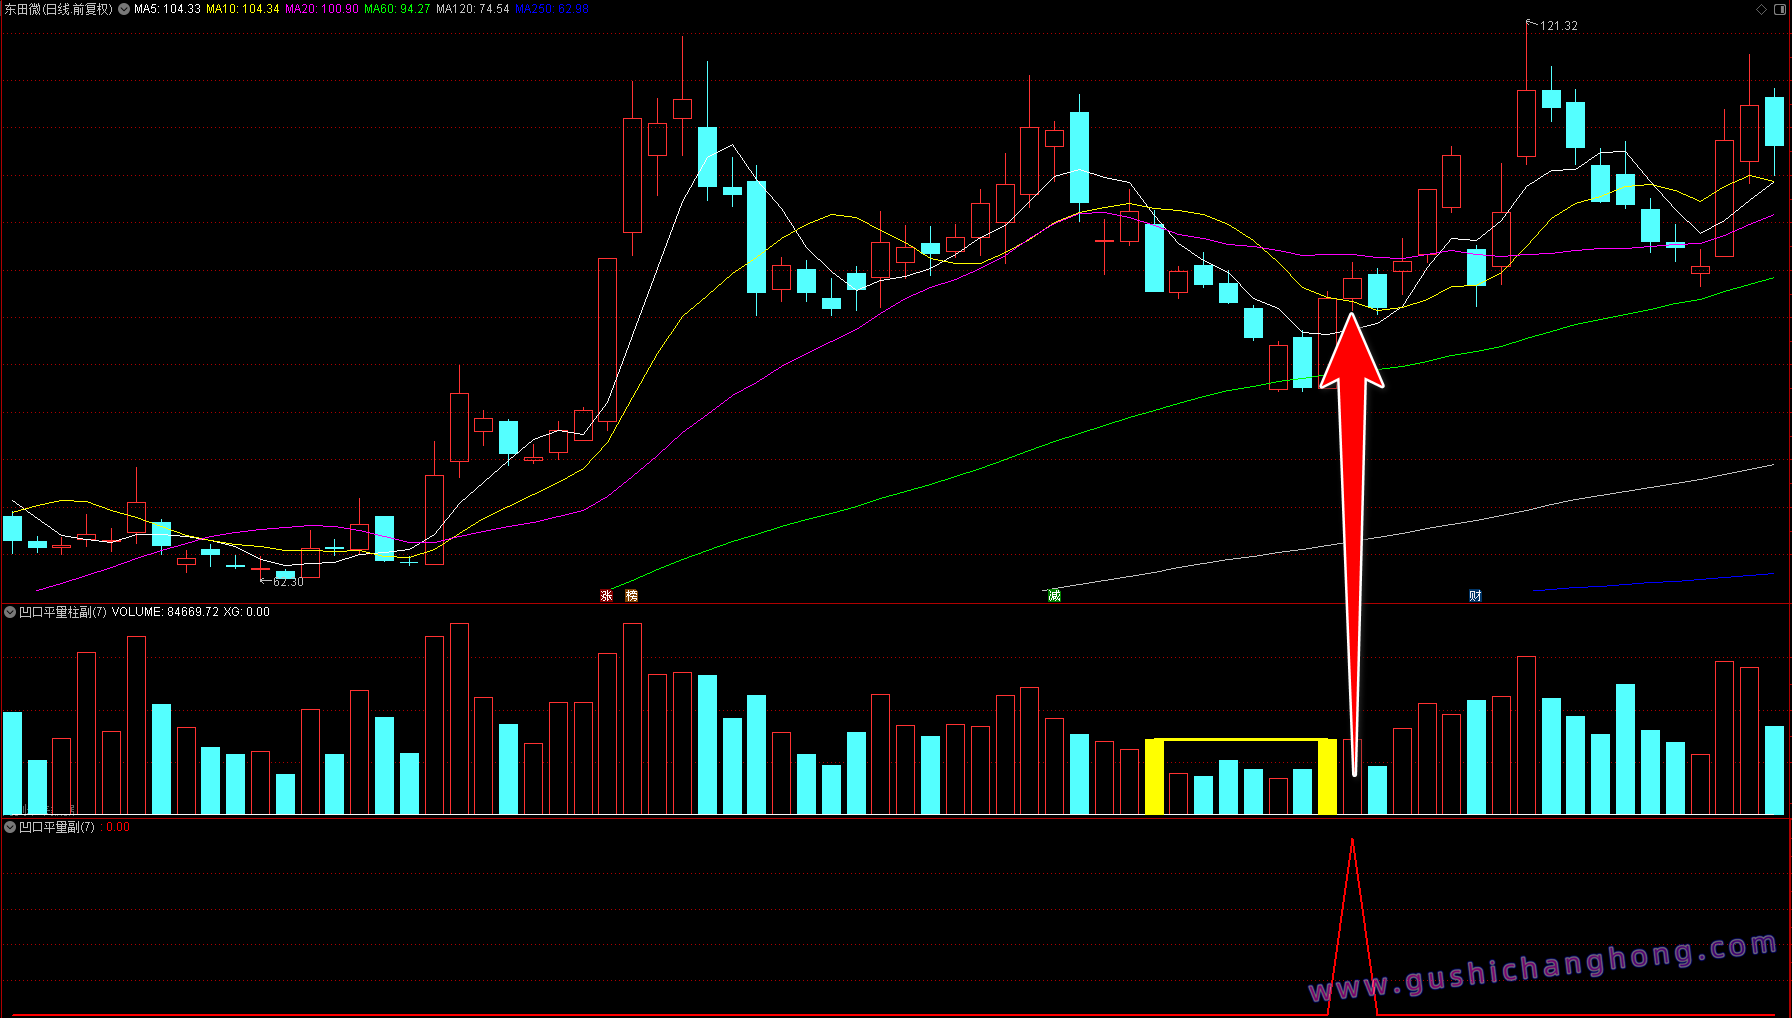Click the 凹口平量柱副(7) indicator name
This screenshot has height=1018, width=1792.
coord(62,612)
